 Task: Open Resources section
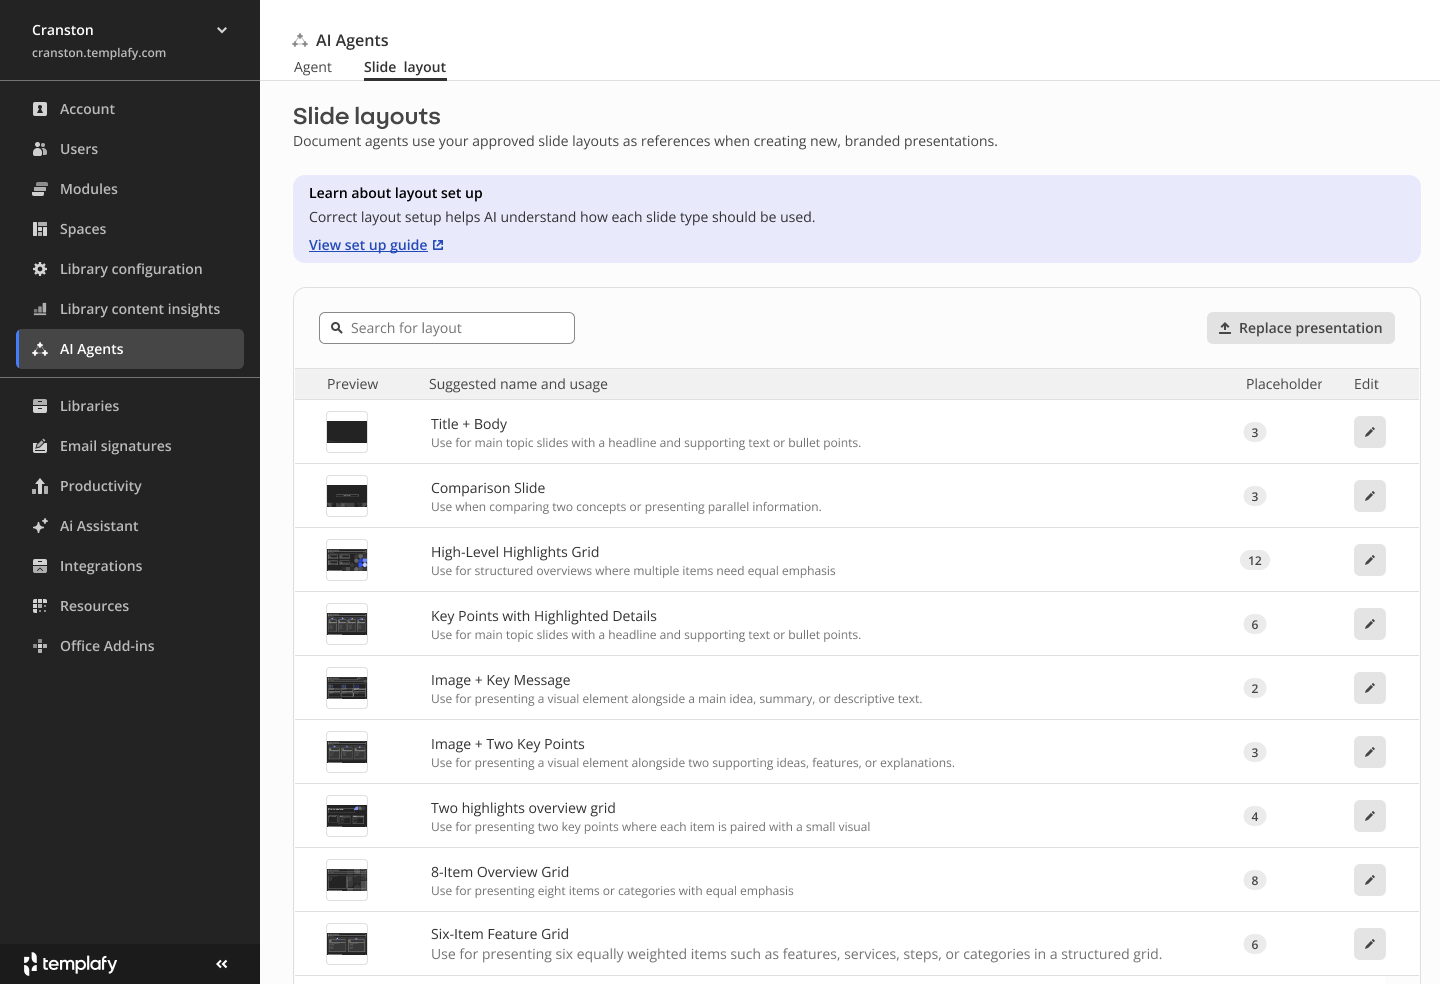[x=130, y=606]
